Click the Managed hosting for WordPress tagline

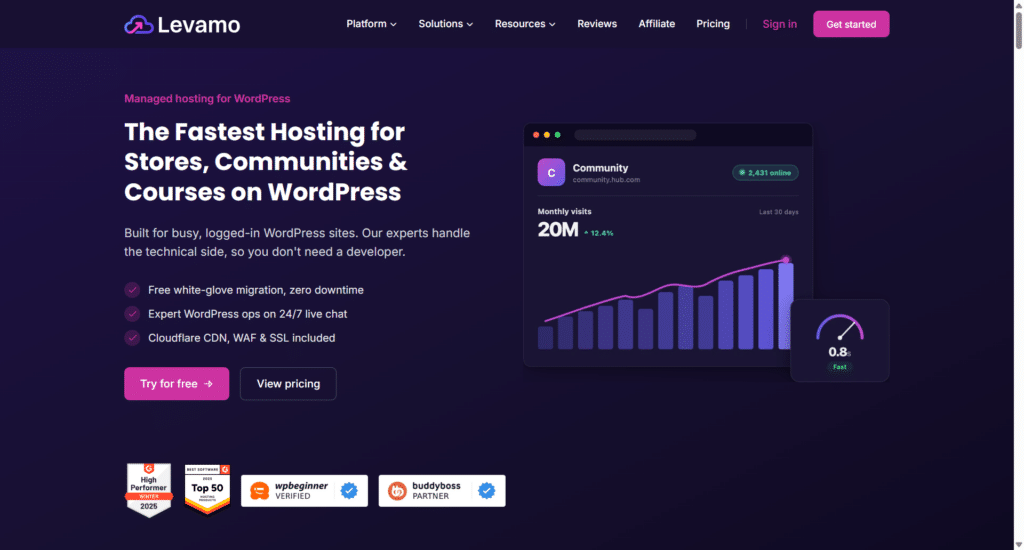(207, 99)
